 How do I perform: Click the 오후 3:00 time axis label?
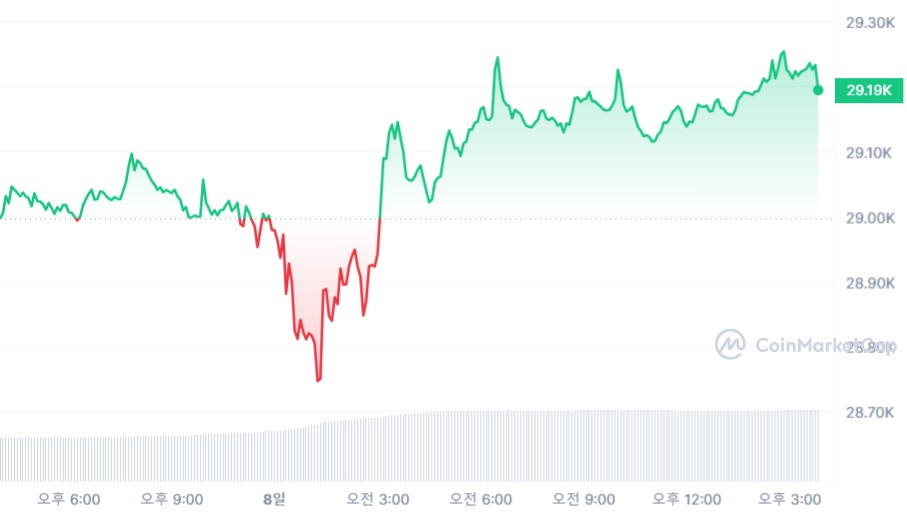click(789, 498)
